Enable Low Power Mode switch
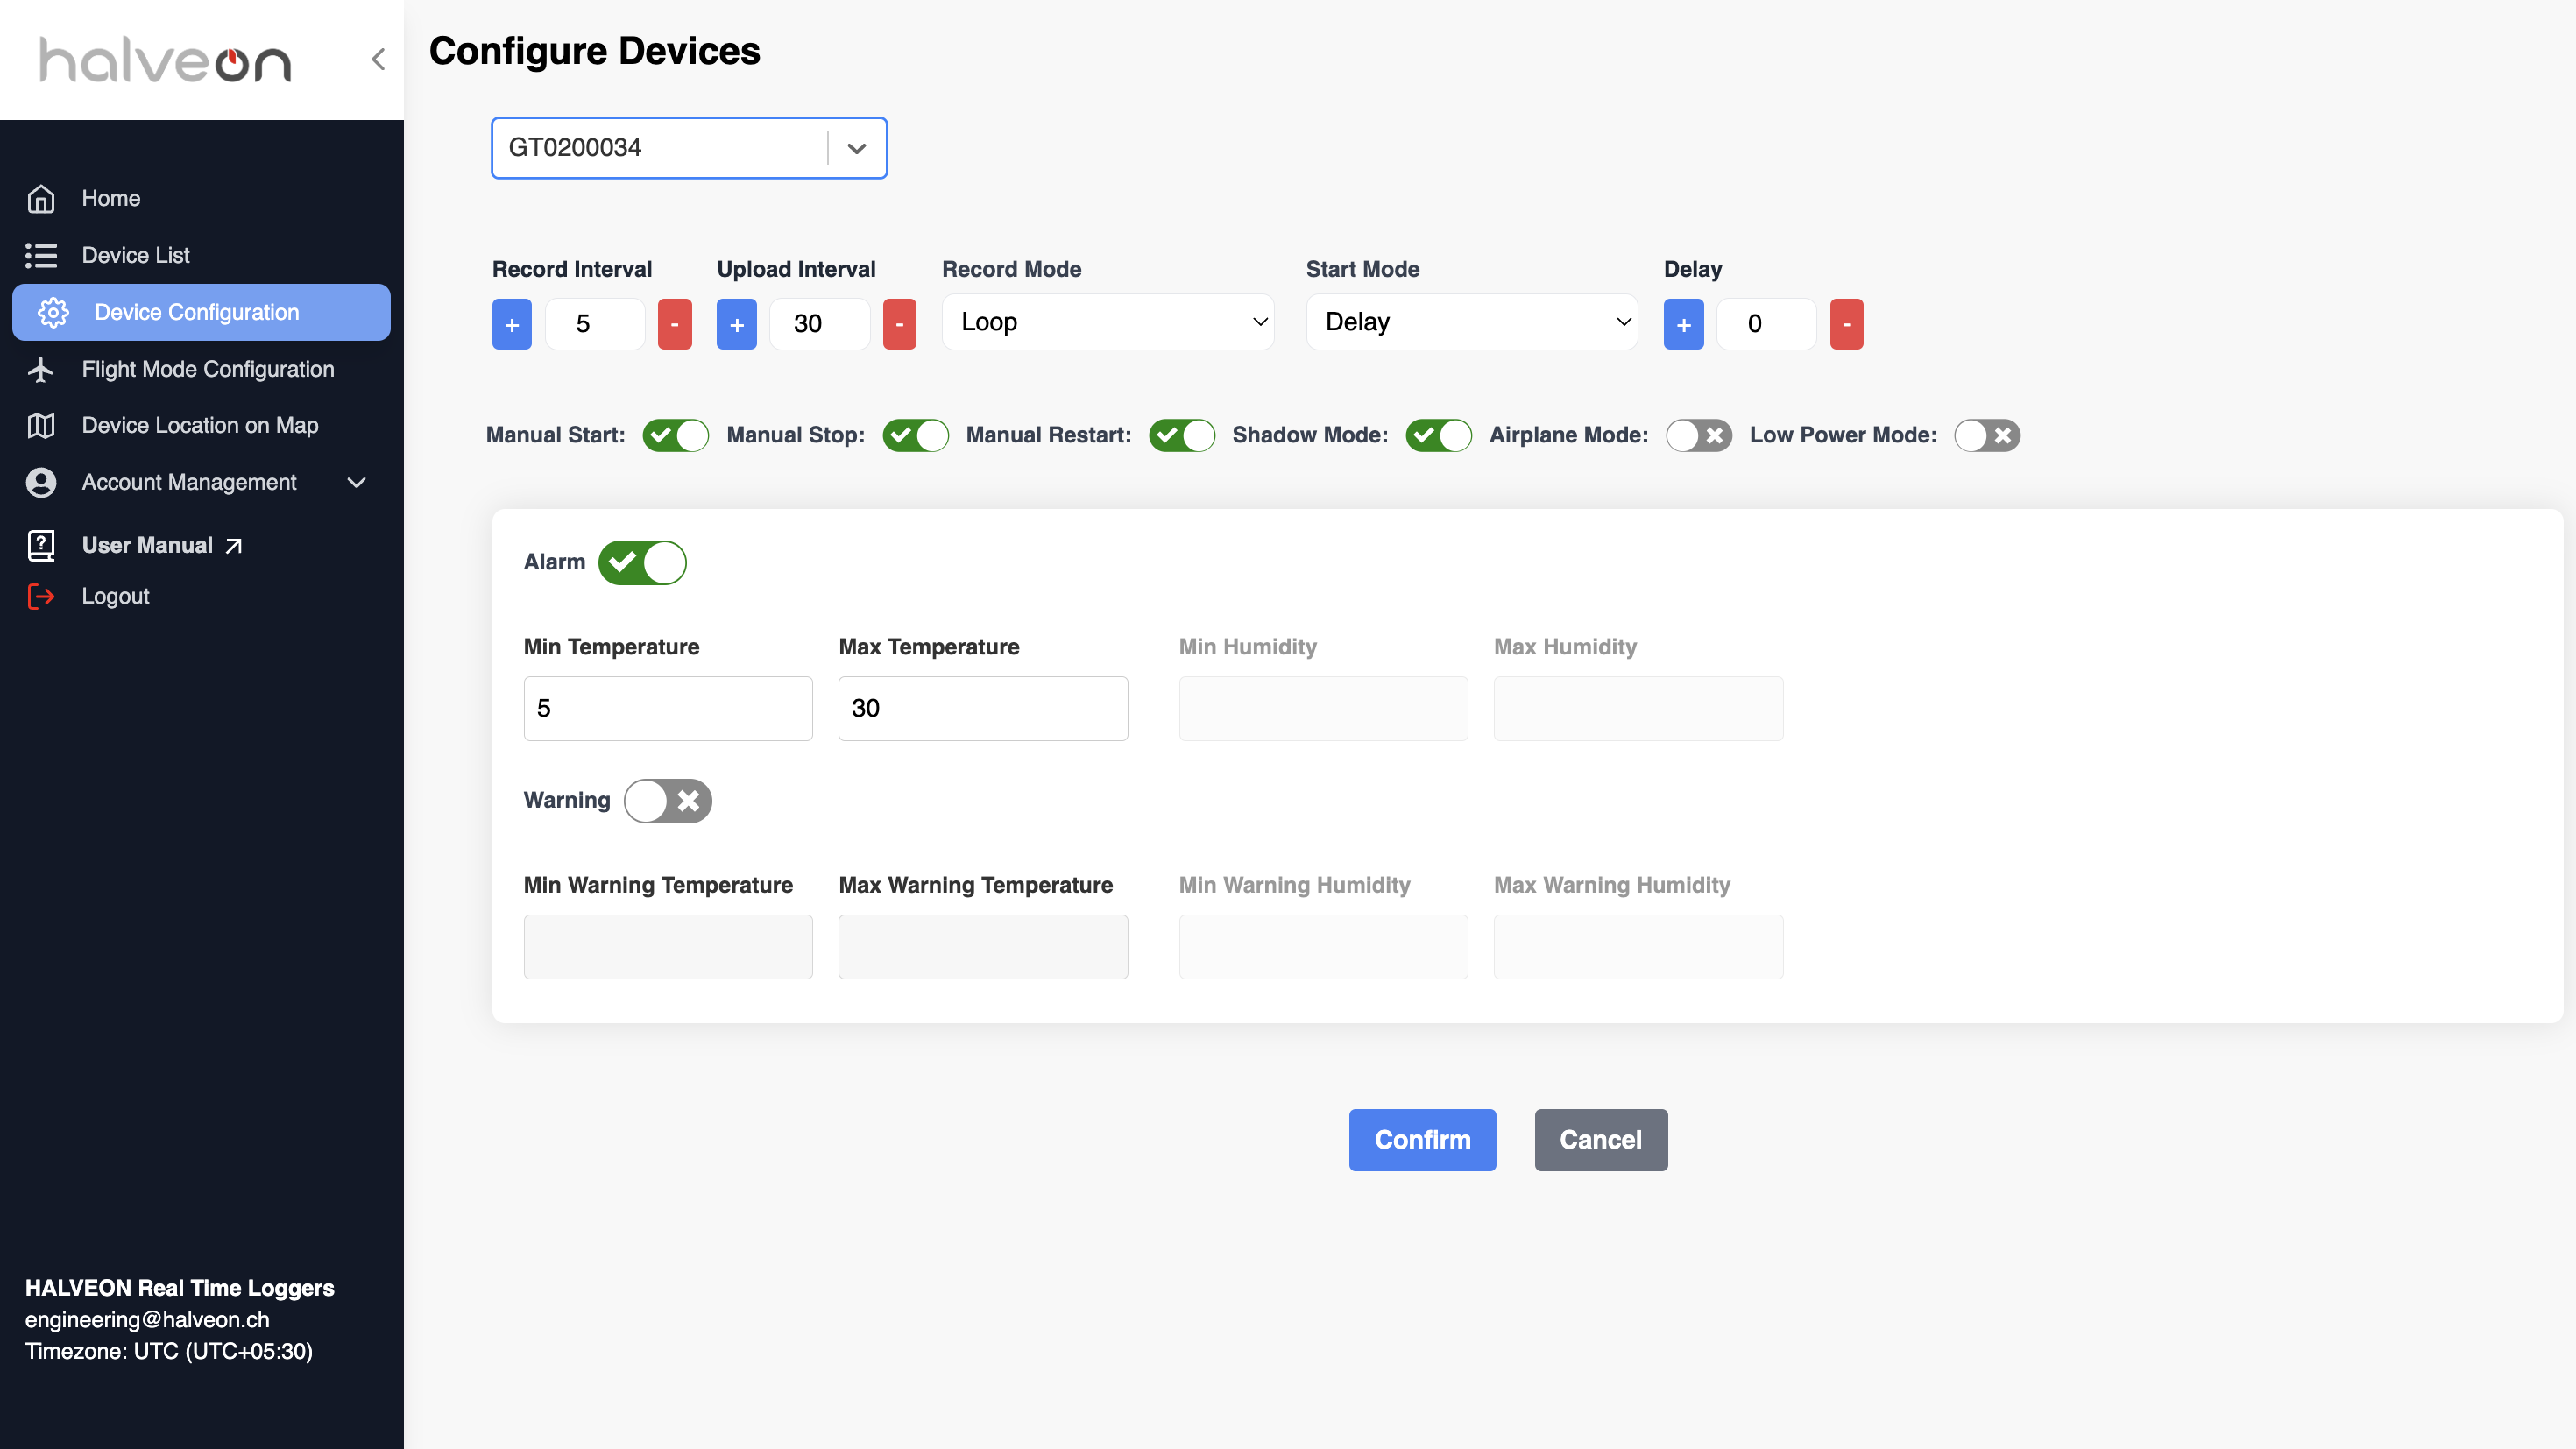The width and height of the screenshot is (2576, 1449). point(1988,435)
